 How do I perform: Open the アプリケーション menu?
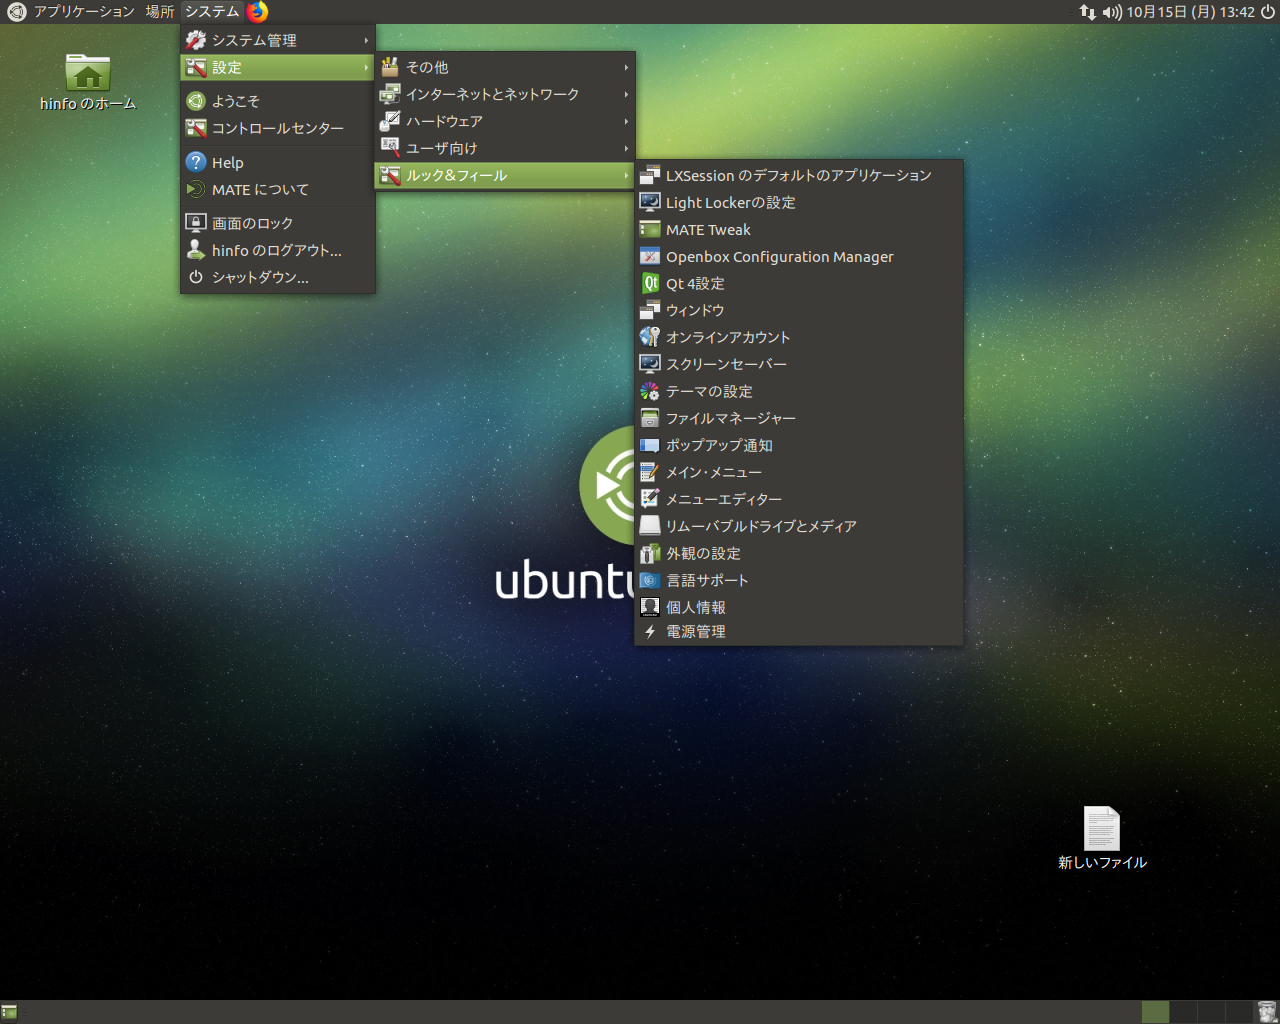[x=84, y=12]
